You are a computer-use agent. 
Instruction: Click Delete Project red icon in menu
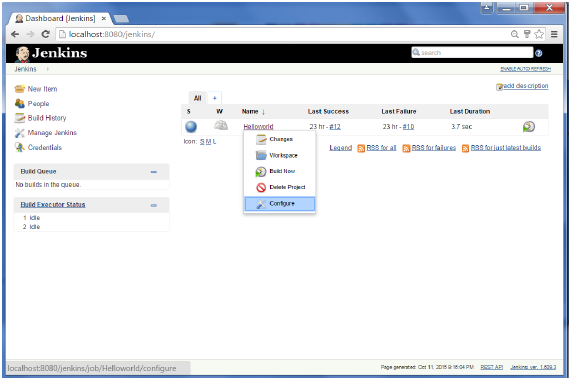coord(261,187)
